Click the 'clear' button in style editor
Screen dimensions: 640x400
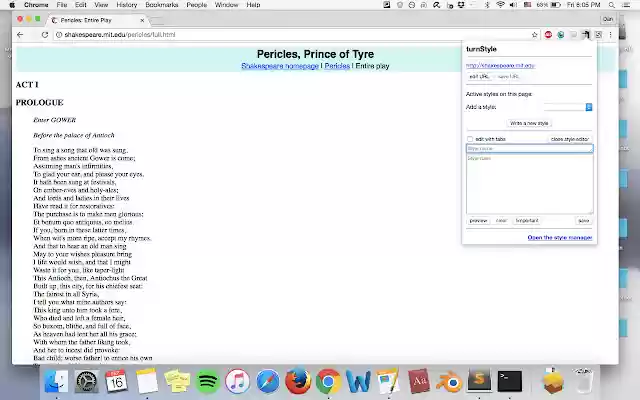click(x=501, y=221)
